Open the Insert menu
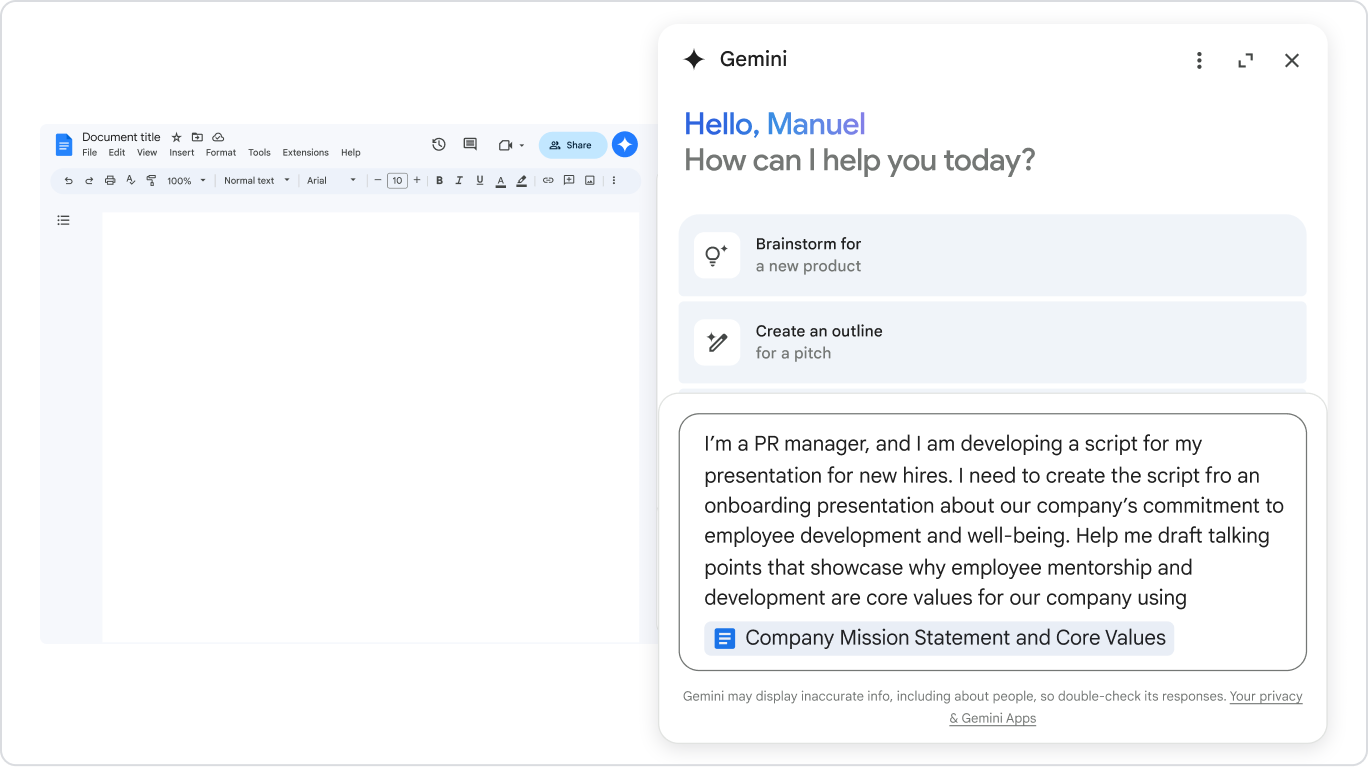This screenshot has width=1368, height=767. tap(181, 152)
